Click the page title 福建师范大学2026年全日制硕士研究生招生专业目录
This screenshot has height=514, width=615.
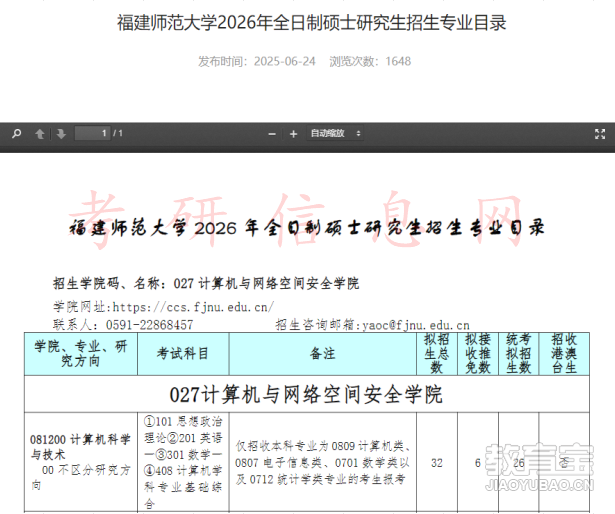tap(311, 23)
